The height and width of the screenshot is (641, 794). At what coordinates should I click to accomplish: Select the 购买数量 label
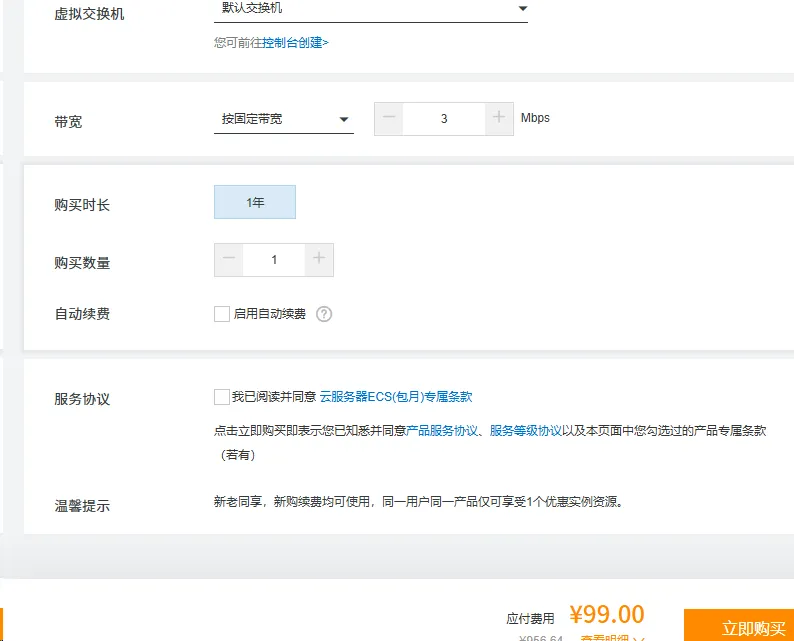pyautogui.click(x=82, y=263)
